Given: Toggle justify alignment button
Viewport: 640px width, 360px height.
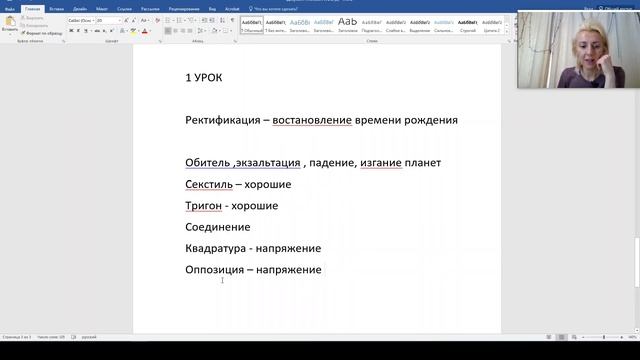Looking at the screenshot, I should [x=190, y=31].
